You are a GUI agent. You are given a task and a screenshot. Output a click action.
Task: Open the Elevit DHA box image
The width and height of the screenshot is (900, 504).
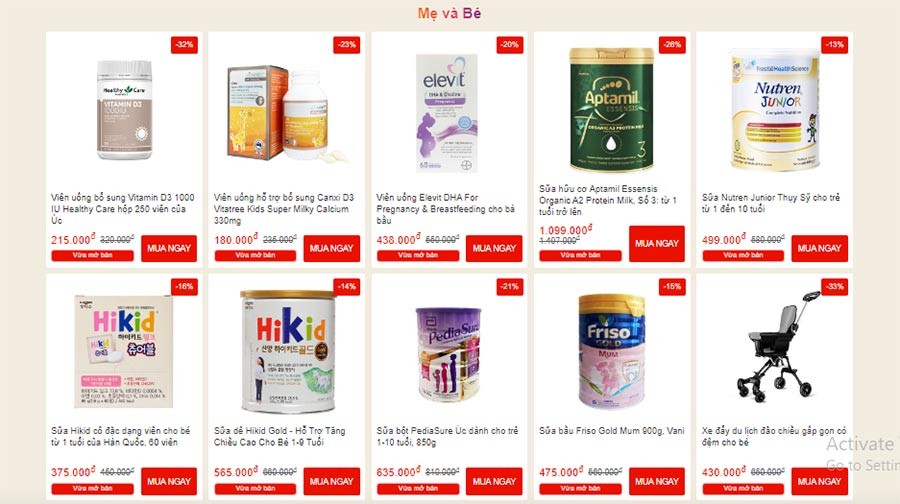(x=447, y=113)
